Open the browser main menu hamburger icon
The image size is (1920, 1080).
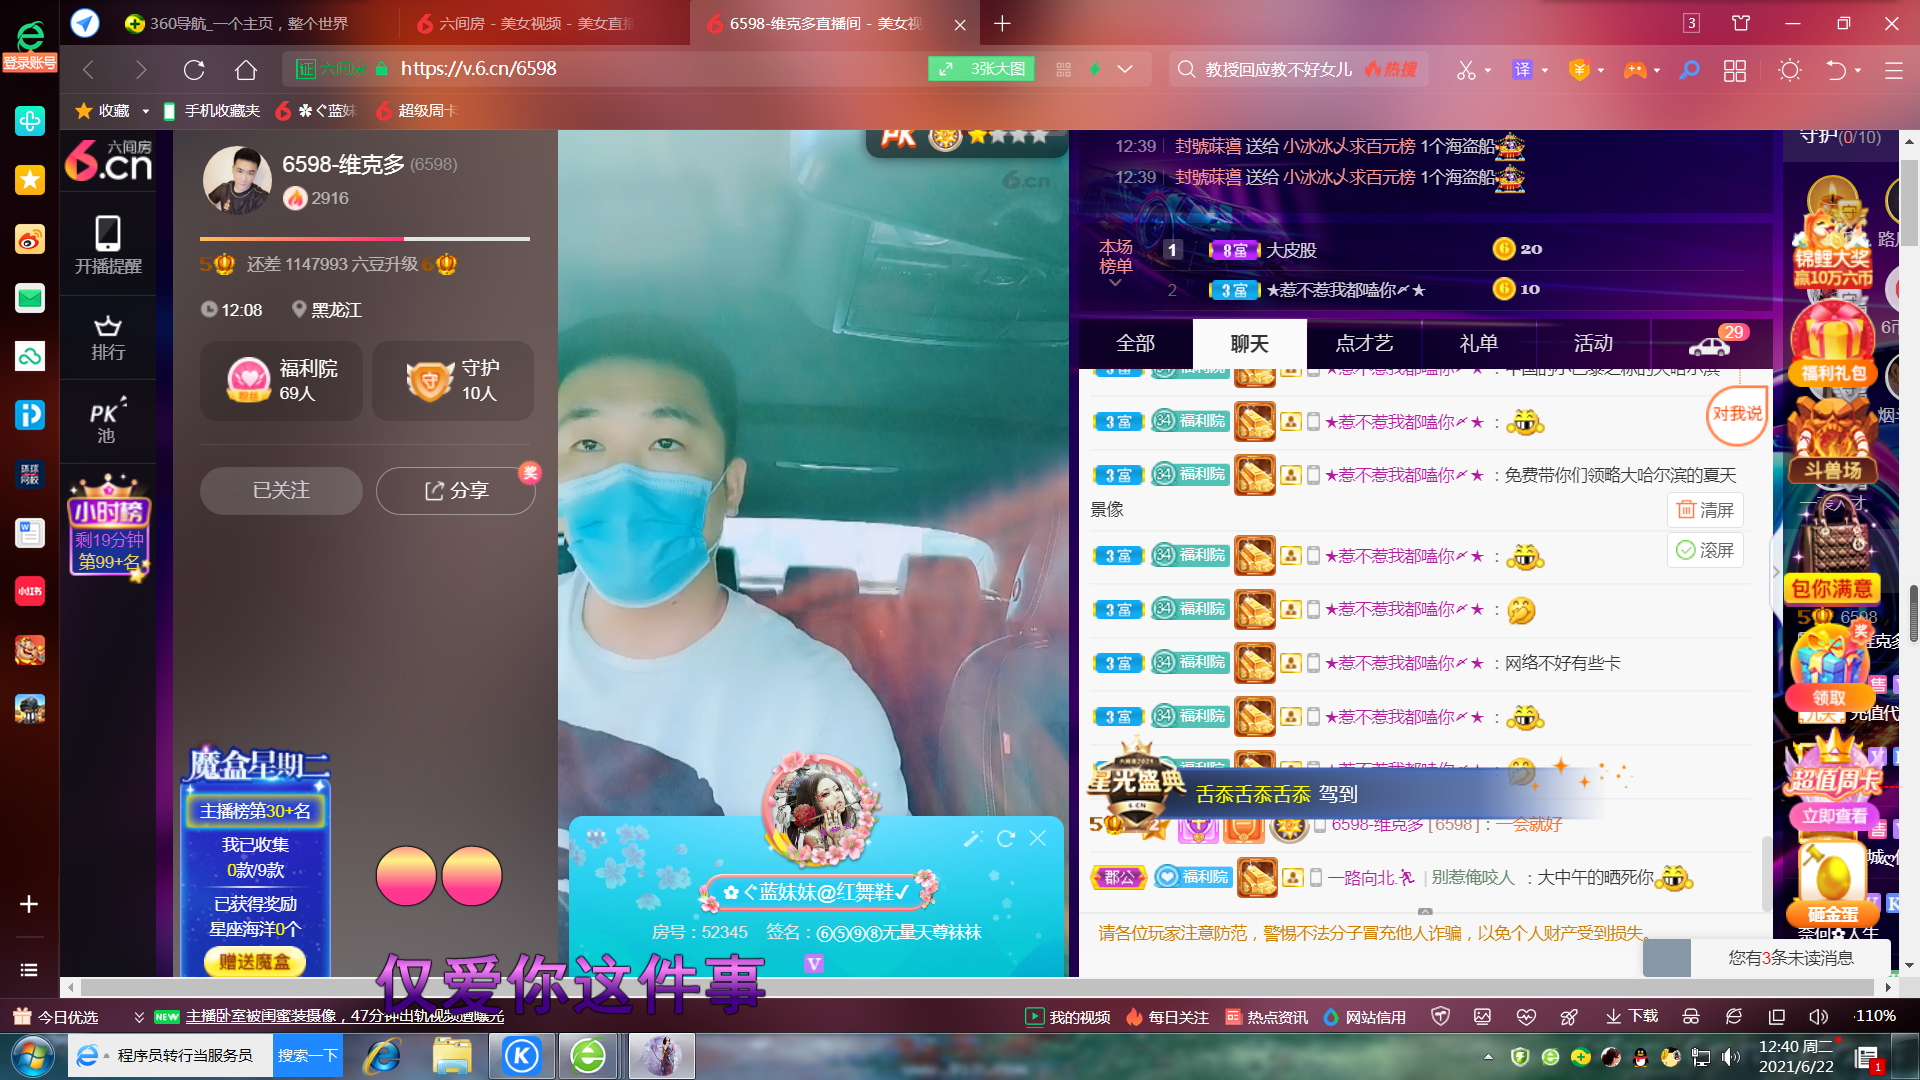tap(1894, 70)
